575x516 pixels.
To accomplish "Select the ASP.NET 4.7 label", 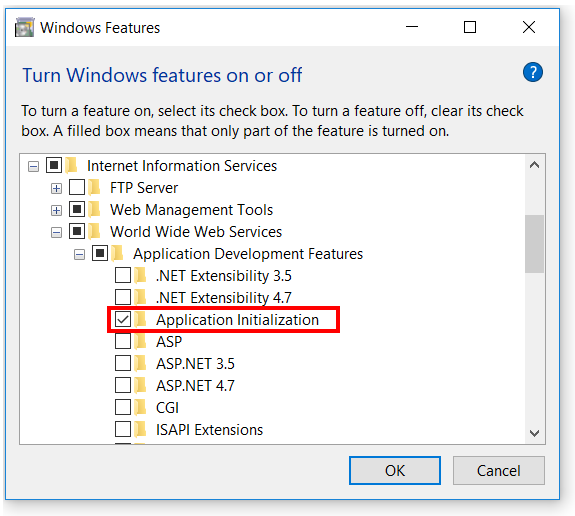I will (195, 386).
